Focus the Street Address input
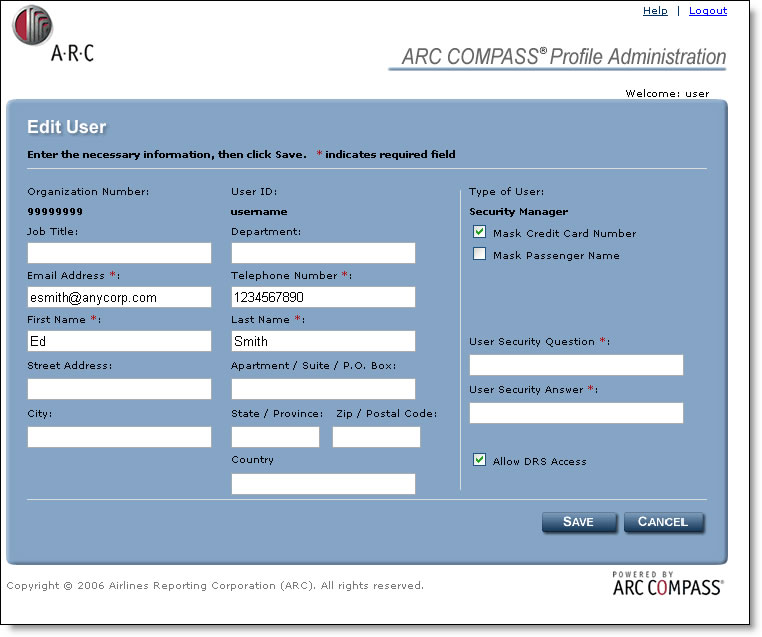This screenshot has width=762, height=637. pos(119,389)
